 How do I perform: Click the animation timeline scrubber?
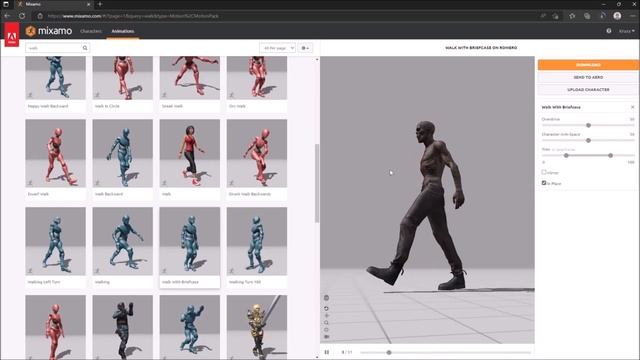click(389, 352)
